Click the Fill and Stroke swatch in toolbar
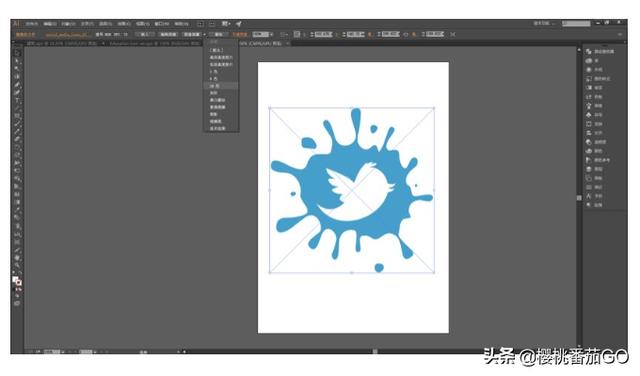This screenshot has height=376, width=640. point(17,281)
